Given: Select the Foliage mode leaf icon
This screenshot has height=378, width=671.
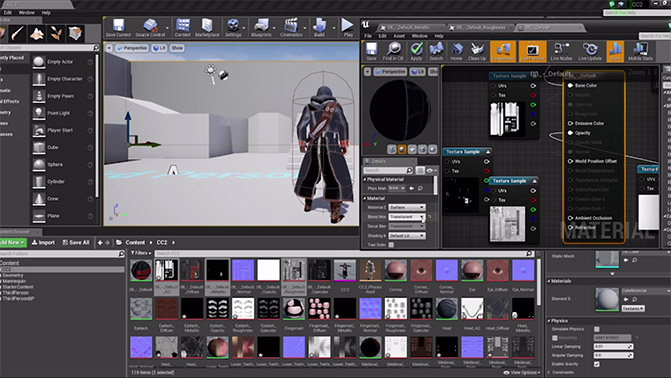Looking at the screenshot, I should (x=56, y=33).
